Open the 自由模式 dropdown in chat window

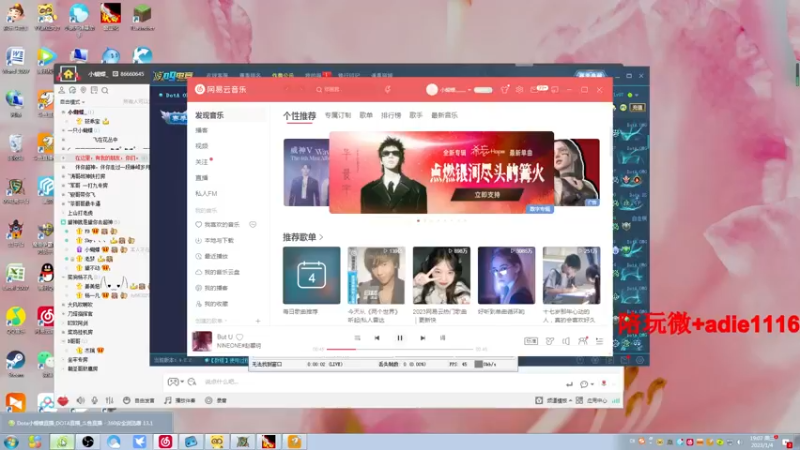(x=72, y=102)
